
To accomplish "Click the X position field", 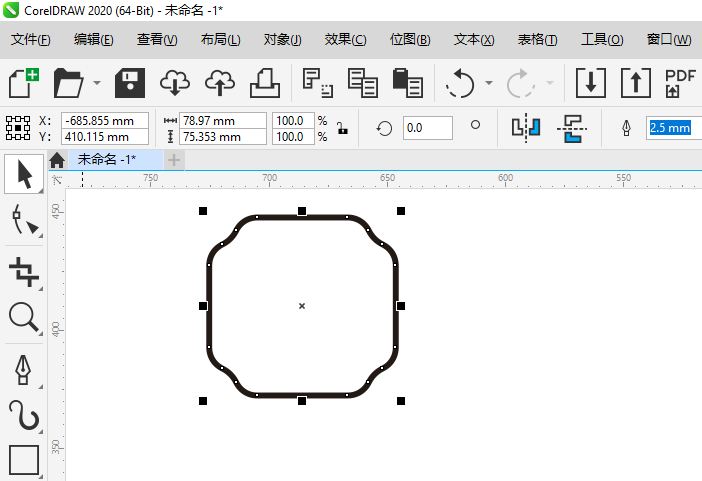I will click(x=105, y=120).
